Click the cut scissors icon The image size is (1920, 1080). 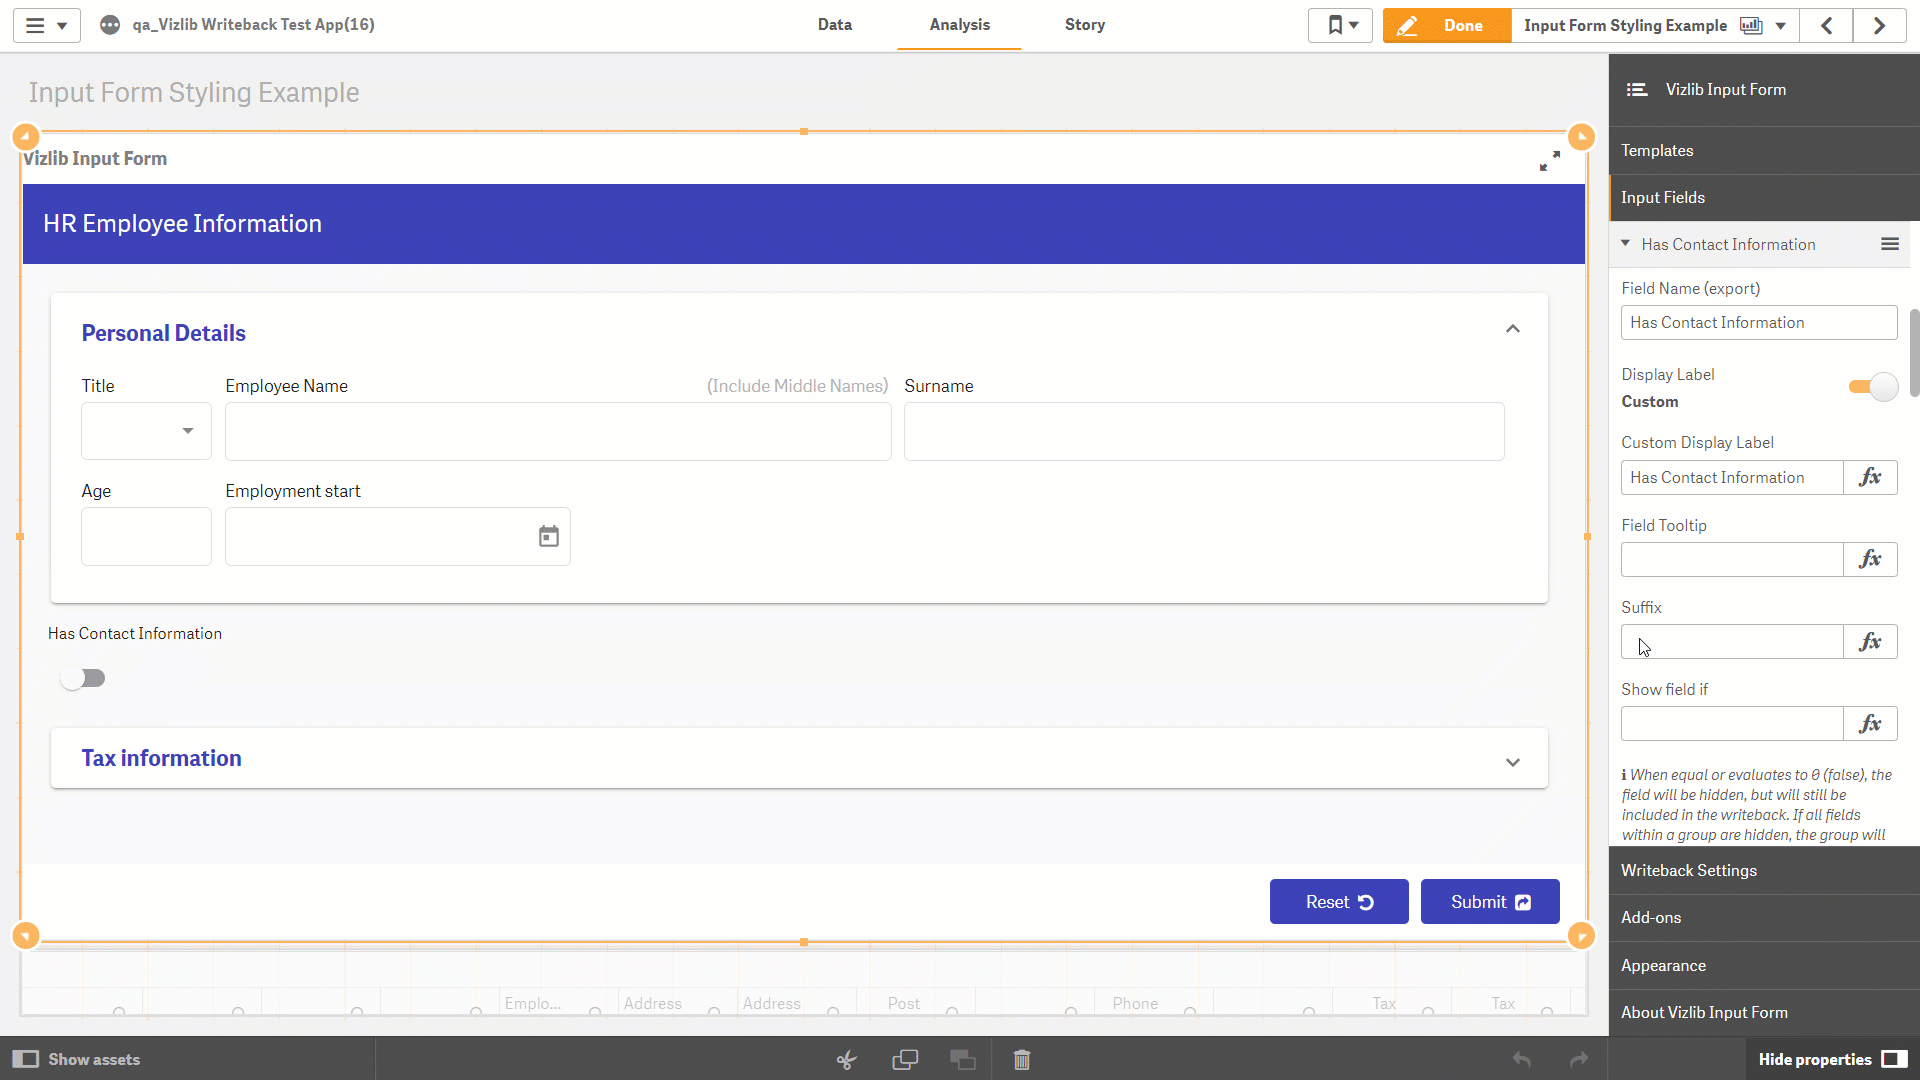point(846,1059)
